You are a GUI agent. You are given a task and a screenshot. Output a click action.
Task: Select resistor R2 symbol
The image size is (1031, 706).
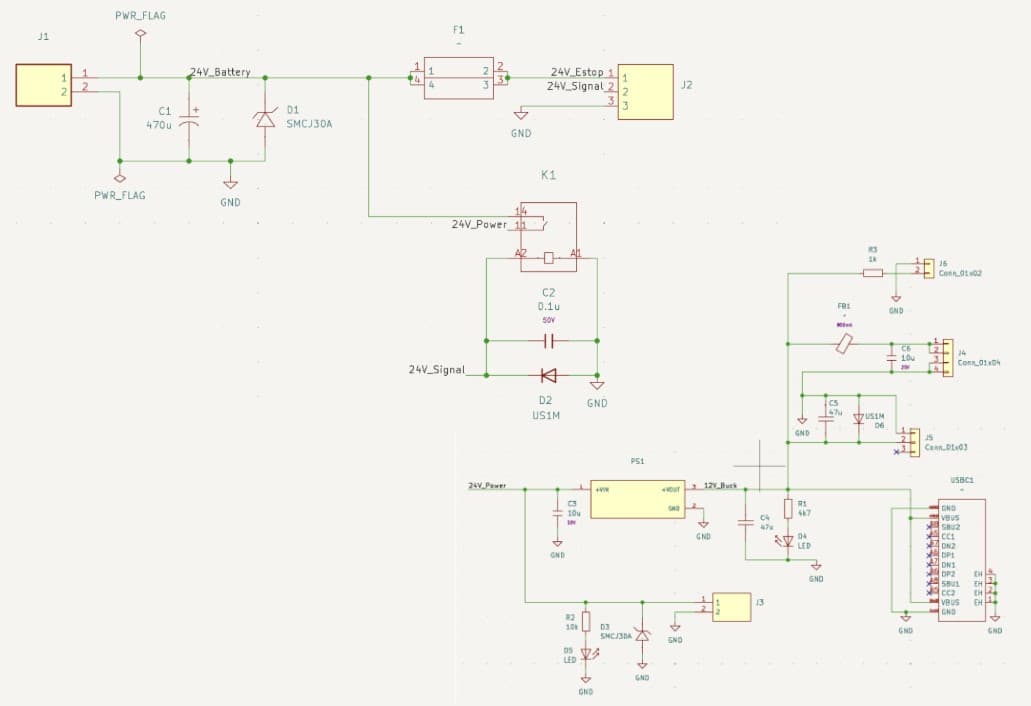point(586,622)
